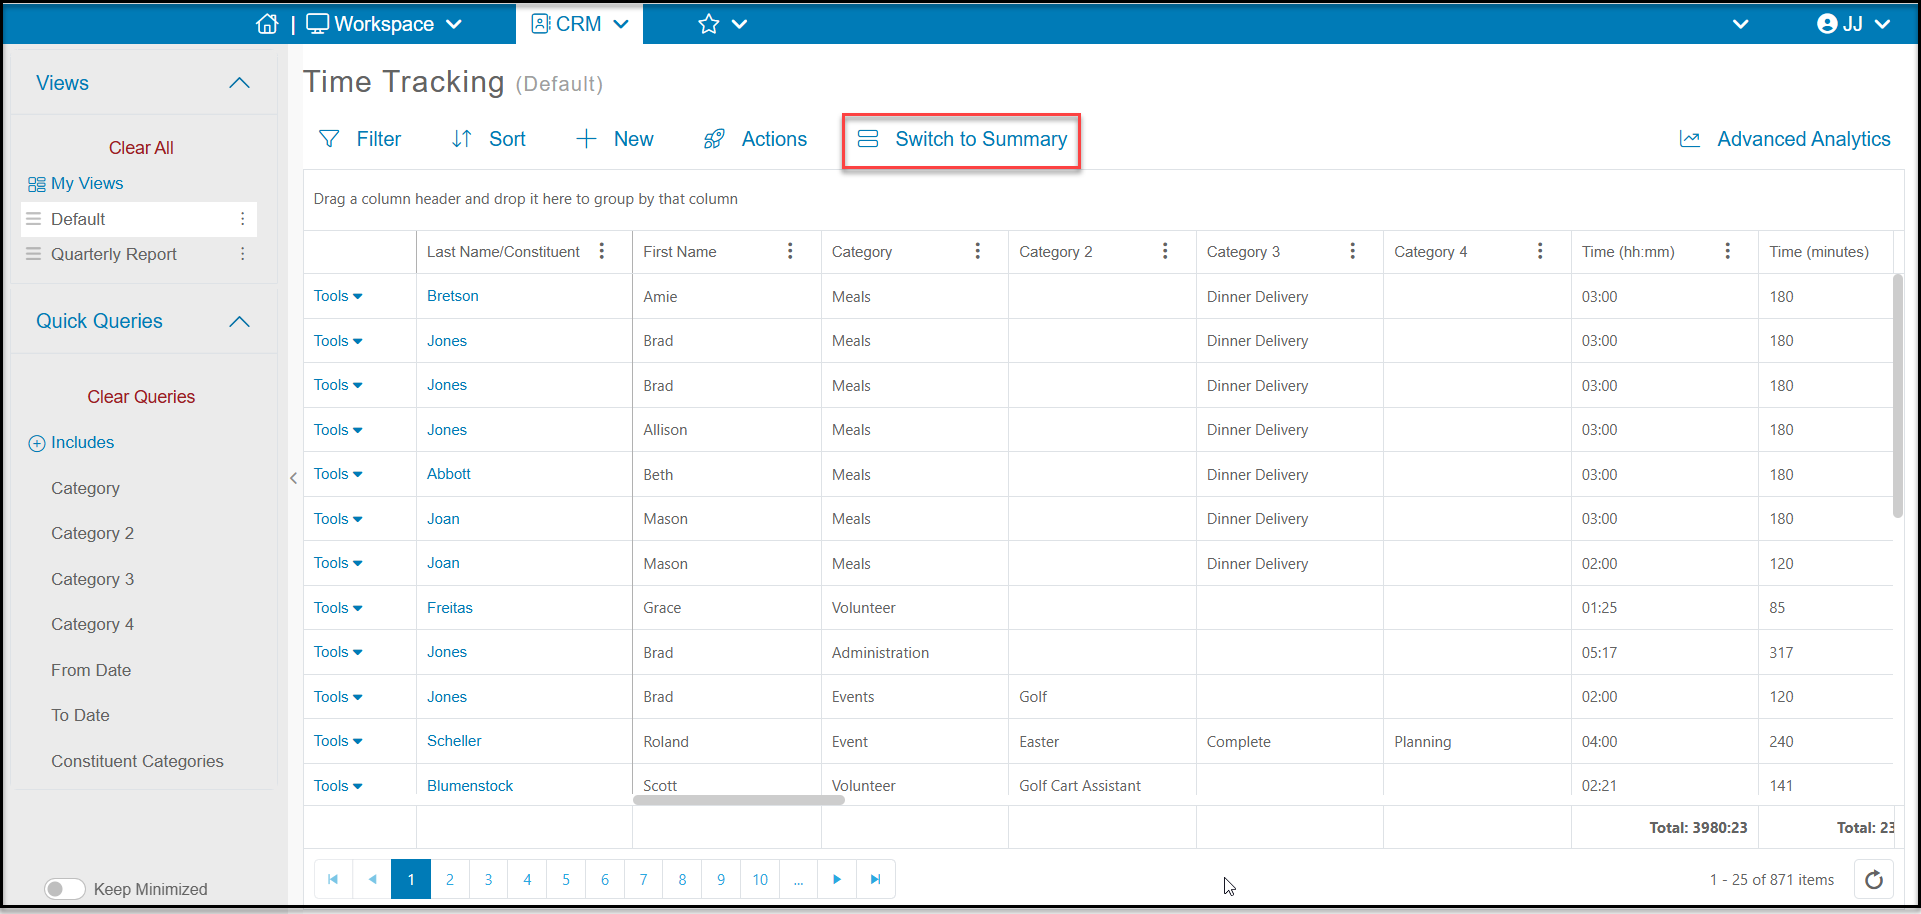This screenshot has width=1921, height=914.
Task: Go to the next page arrow
Action: (x=837, y=879)
